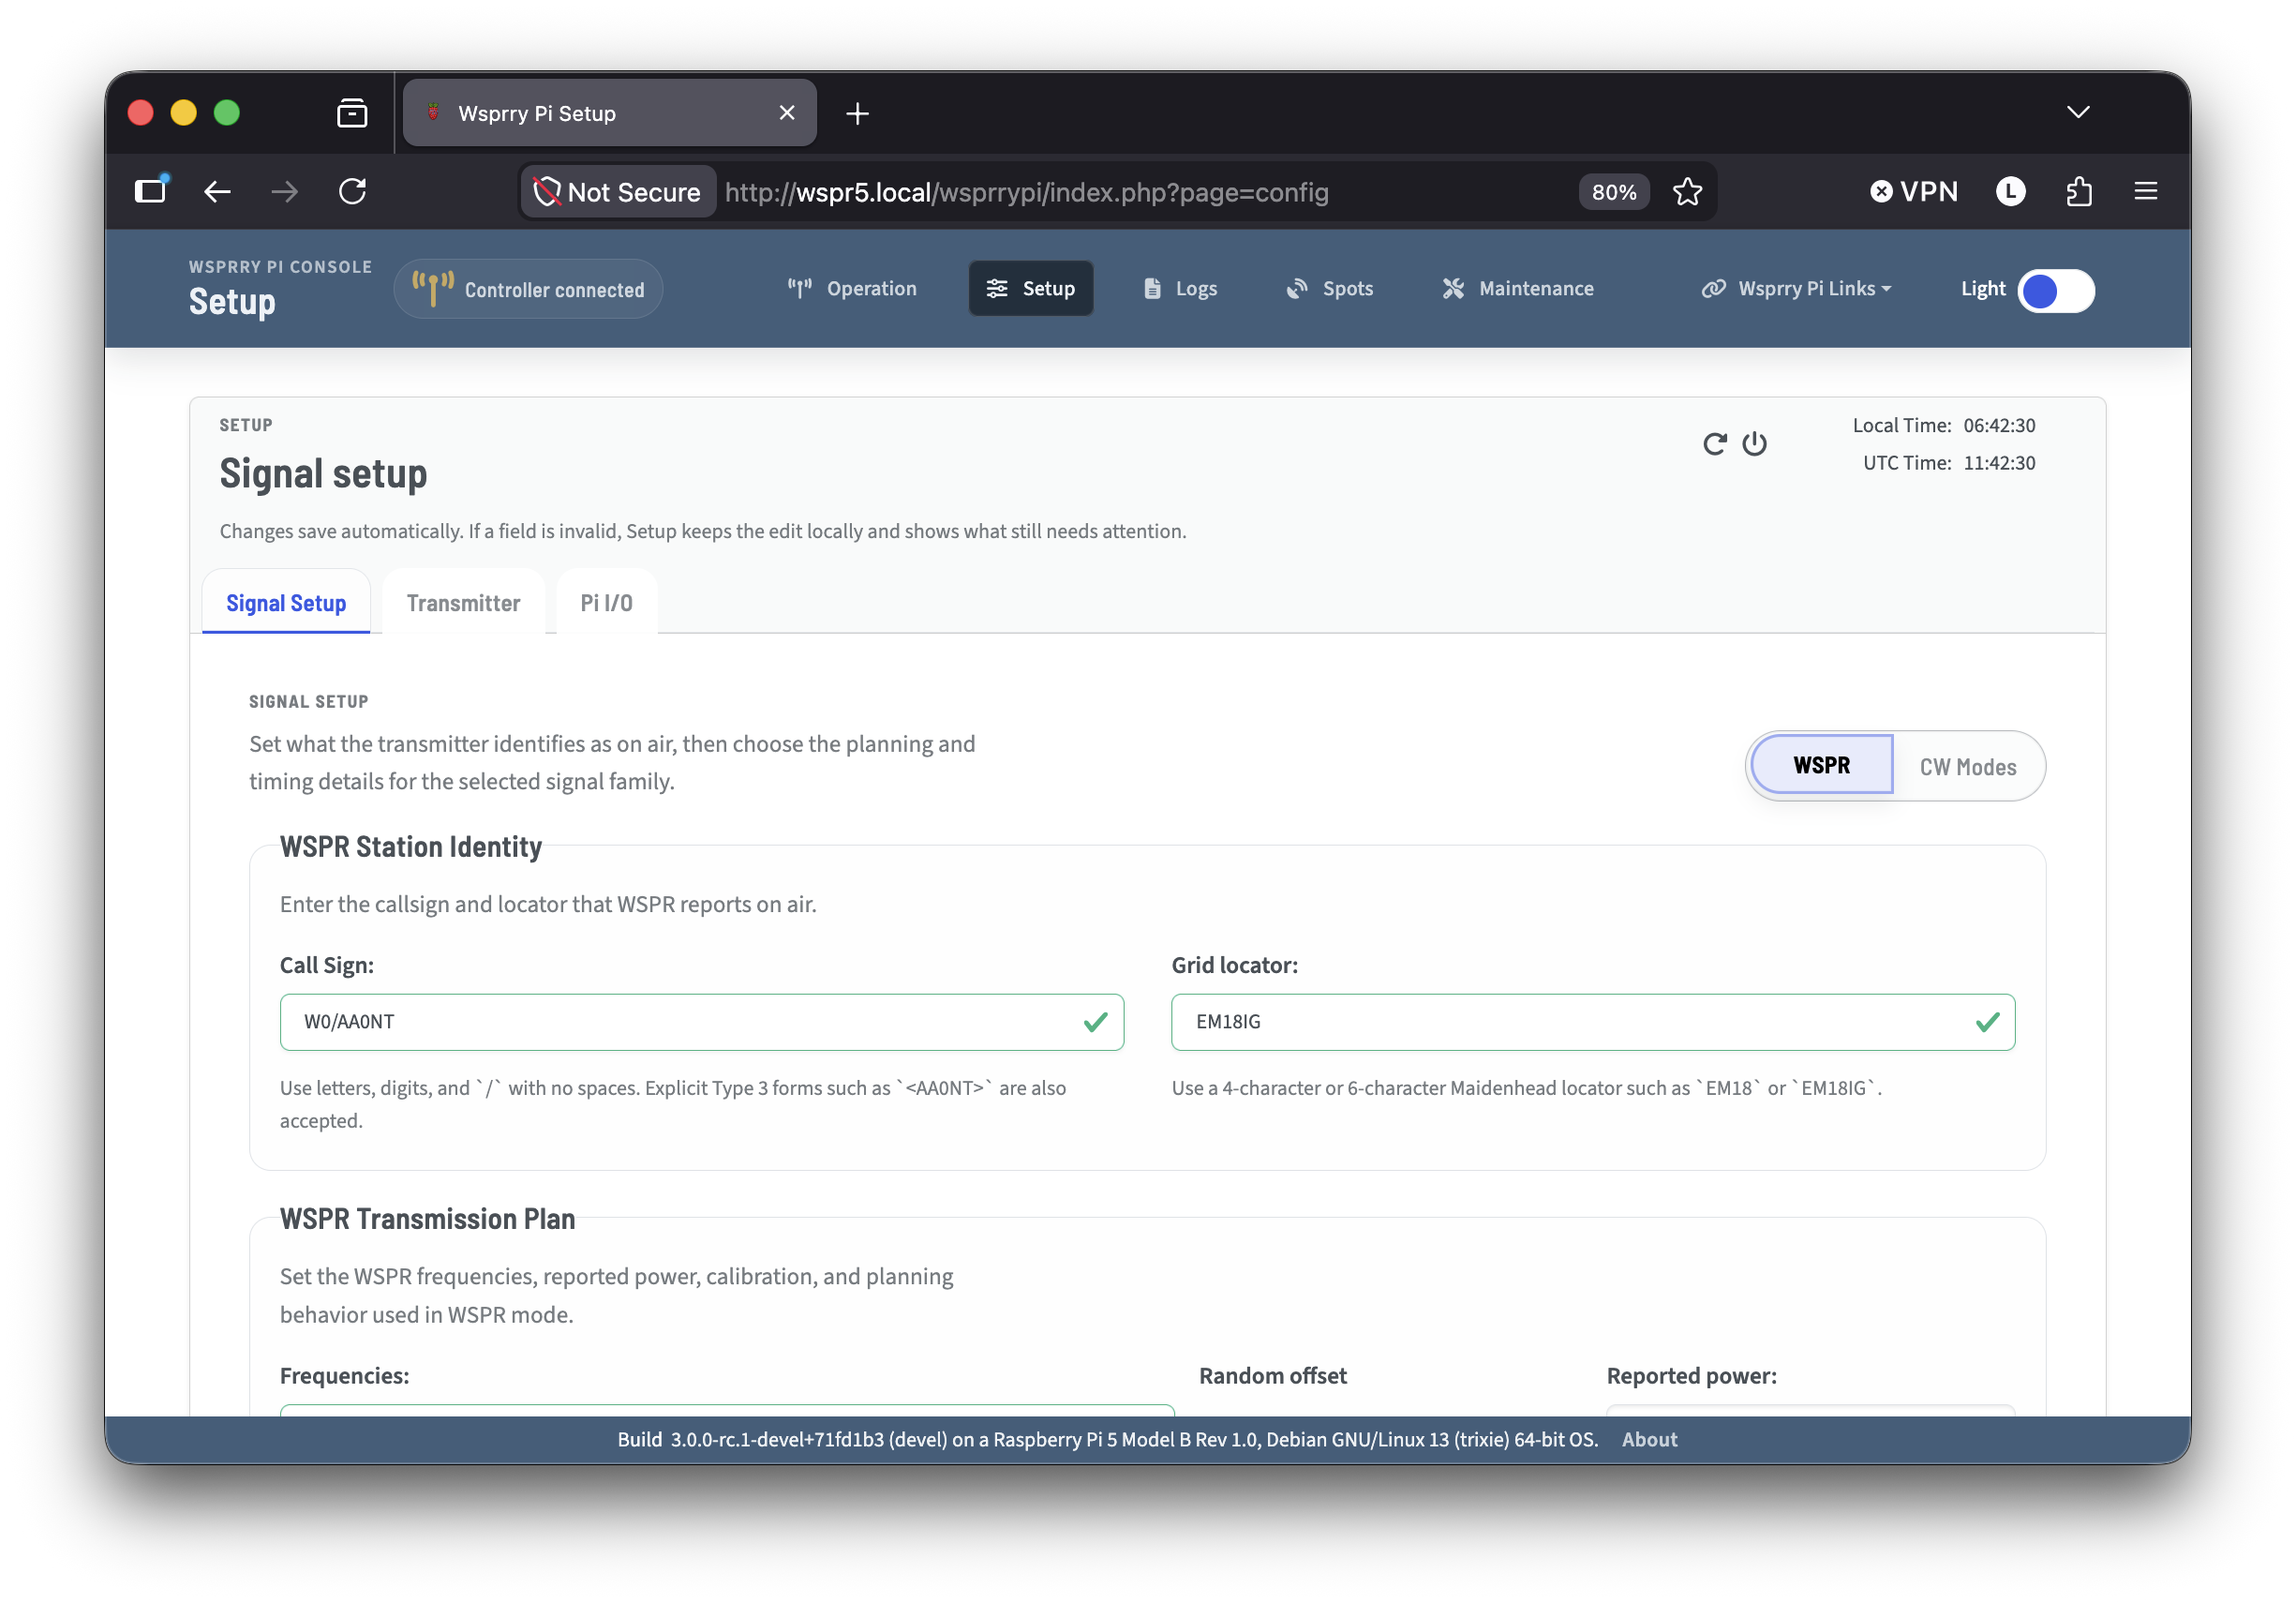Open the account L avatar icon

tap(2010, 191)
